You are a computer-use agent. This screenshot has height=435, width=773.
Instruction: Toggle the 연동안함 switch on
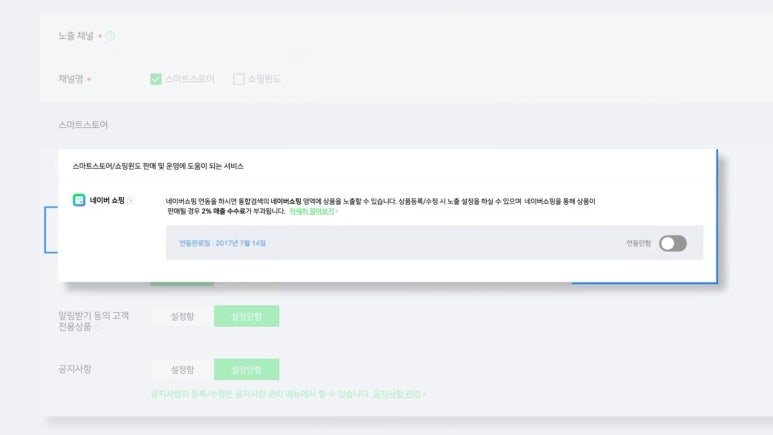[x=673, y=243]
